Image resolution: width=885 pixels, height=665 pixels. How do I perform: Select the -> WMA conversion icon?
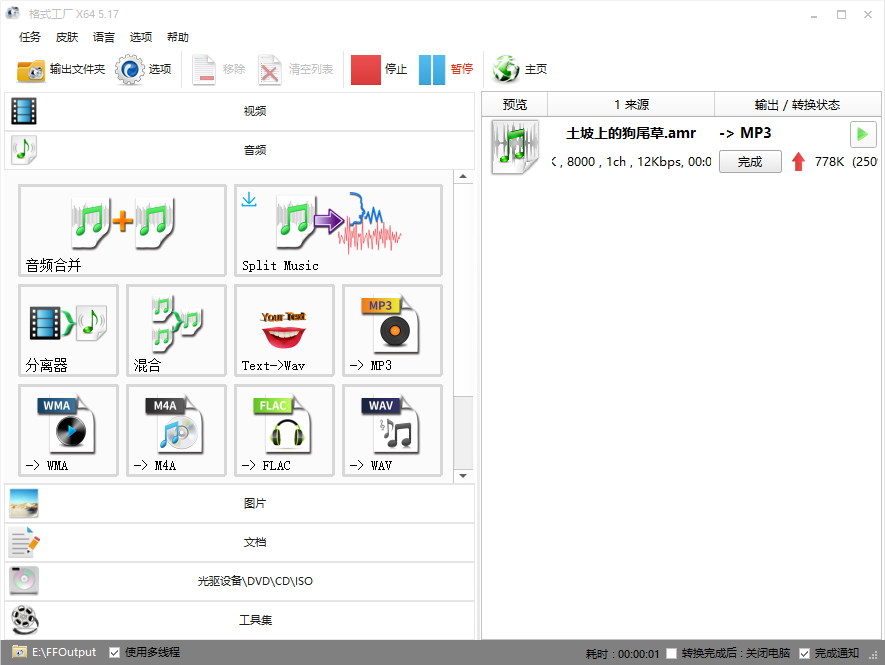tap(68, 430)
